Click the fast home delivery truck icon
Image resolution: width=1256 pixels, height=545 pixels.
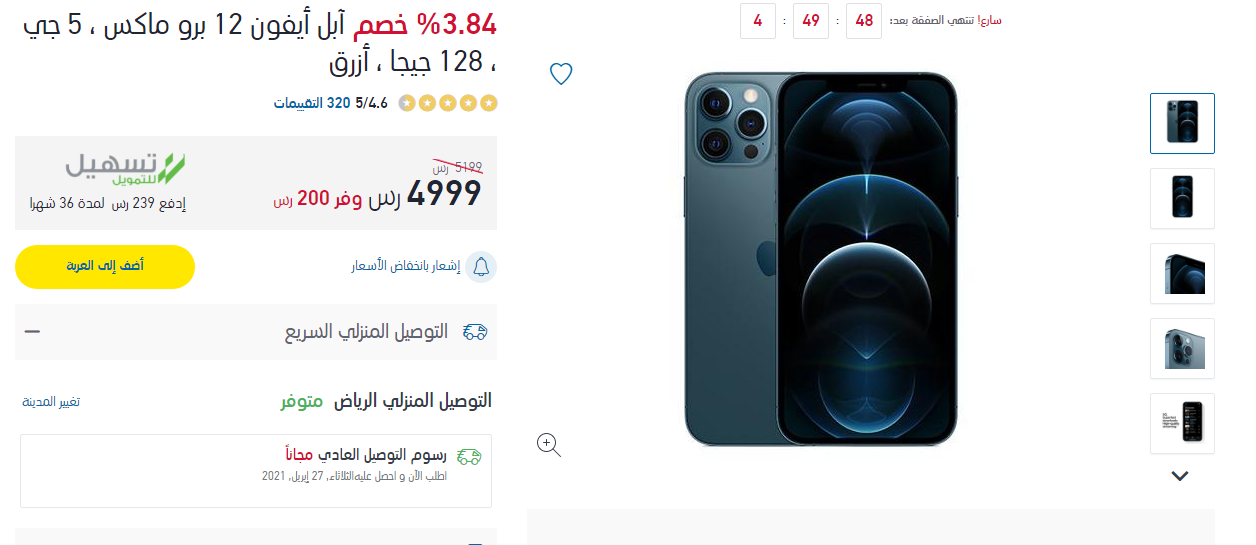475,332
